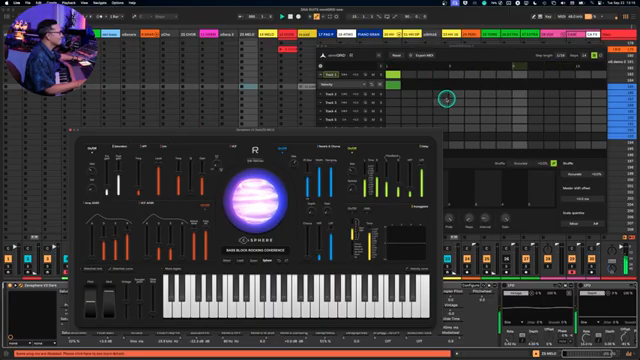The image size is (640, 360).
Task: Mute Track 2 in omniGRID
Action: 373,94
